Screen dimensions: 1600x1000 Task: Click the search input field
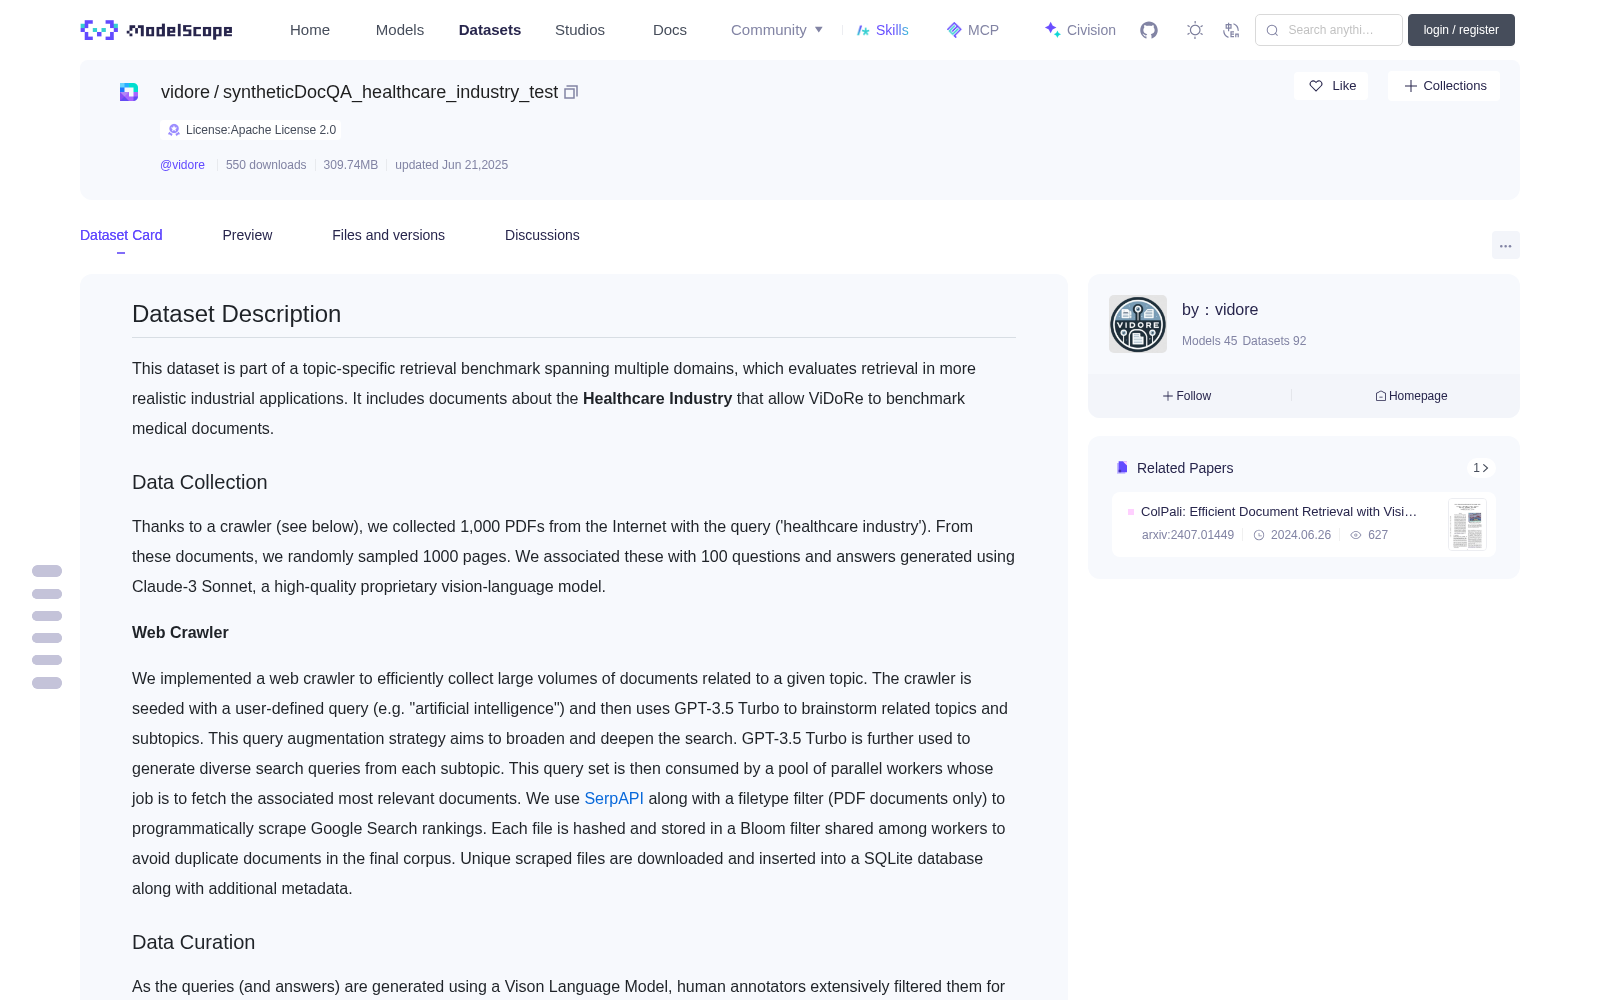click(x=1329, y=30)
